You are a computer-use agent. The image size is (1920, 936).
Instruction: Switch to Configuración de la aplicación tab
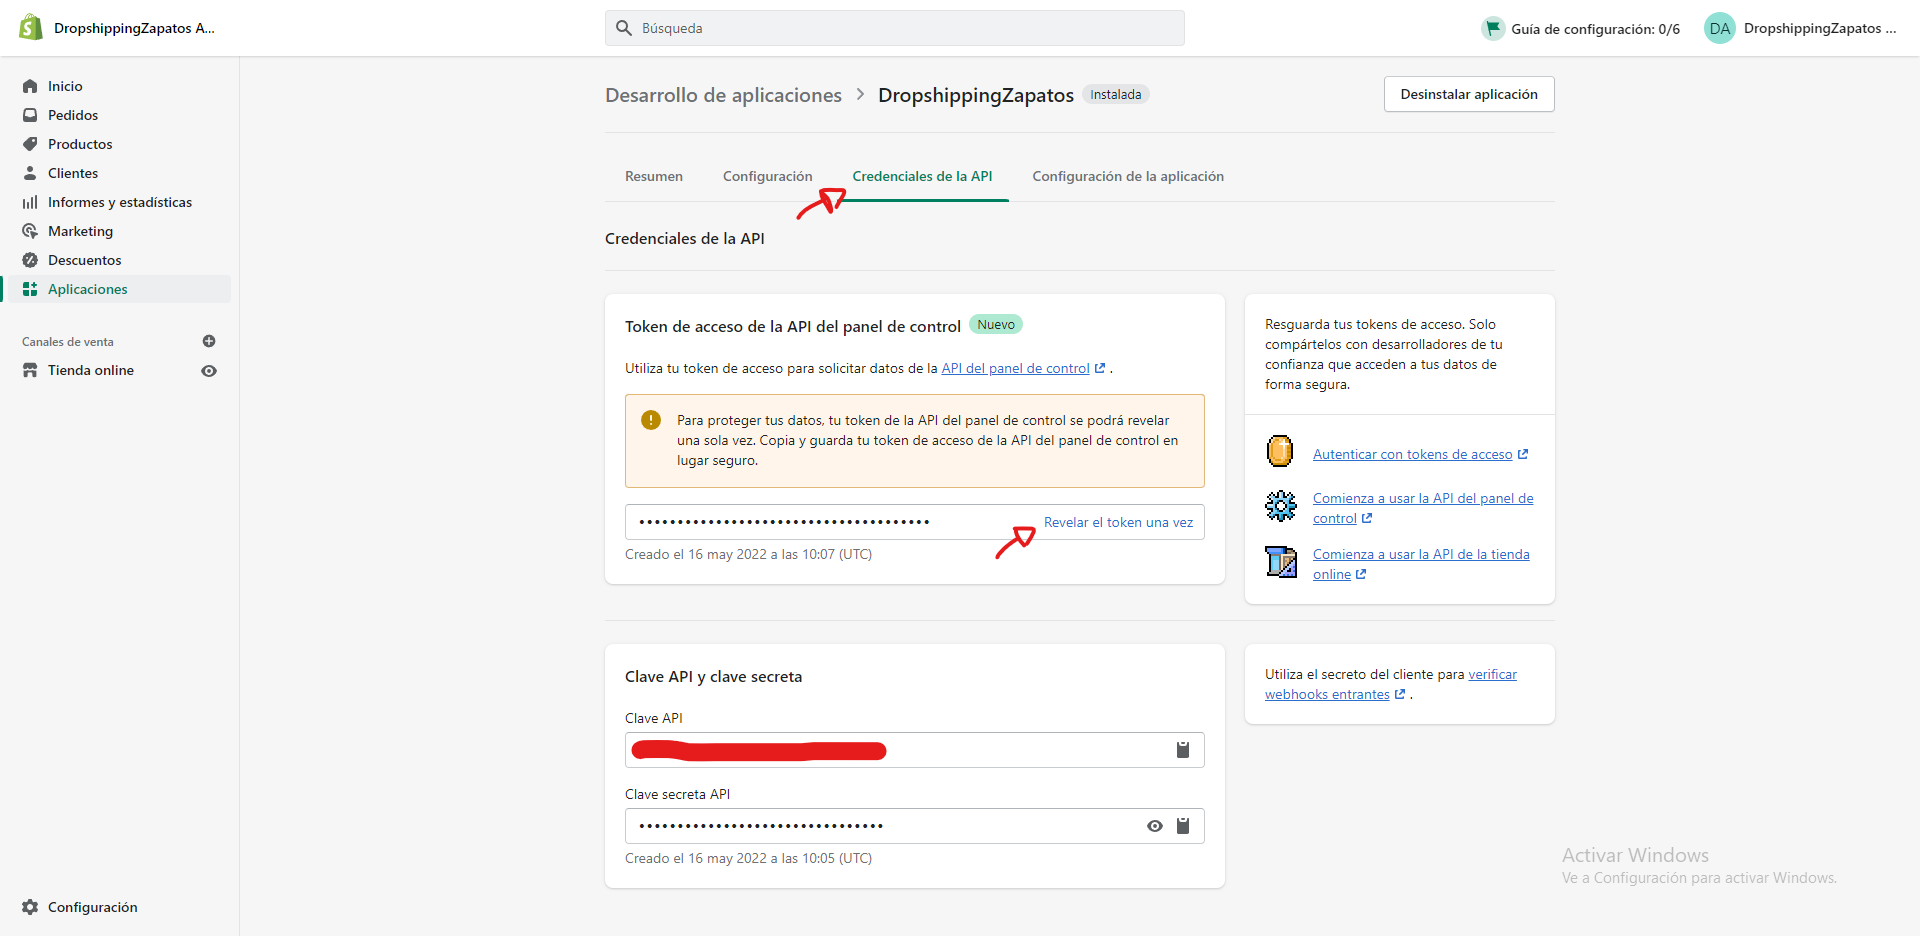point(1127,176)
